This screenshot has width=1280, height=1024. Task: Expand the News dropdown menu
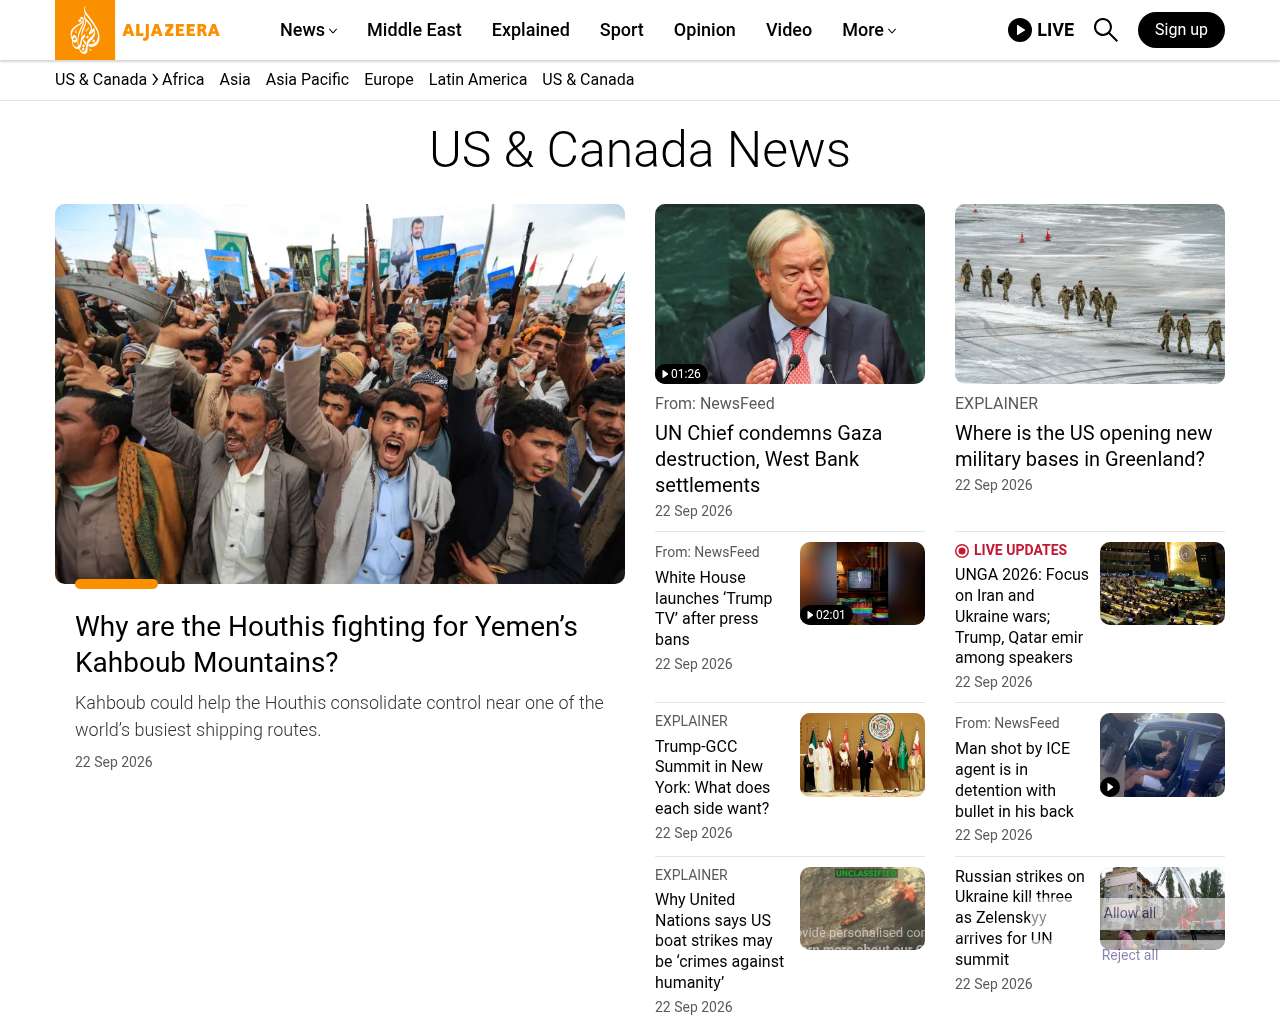pyautogui.click(x=308, y=30)
